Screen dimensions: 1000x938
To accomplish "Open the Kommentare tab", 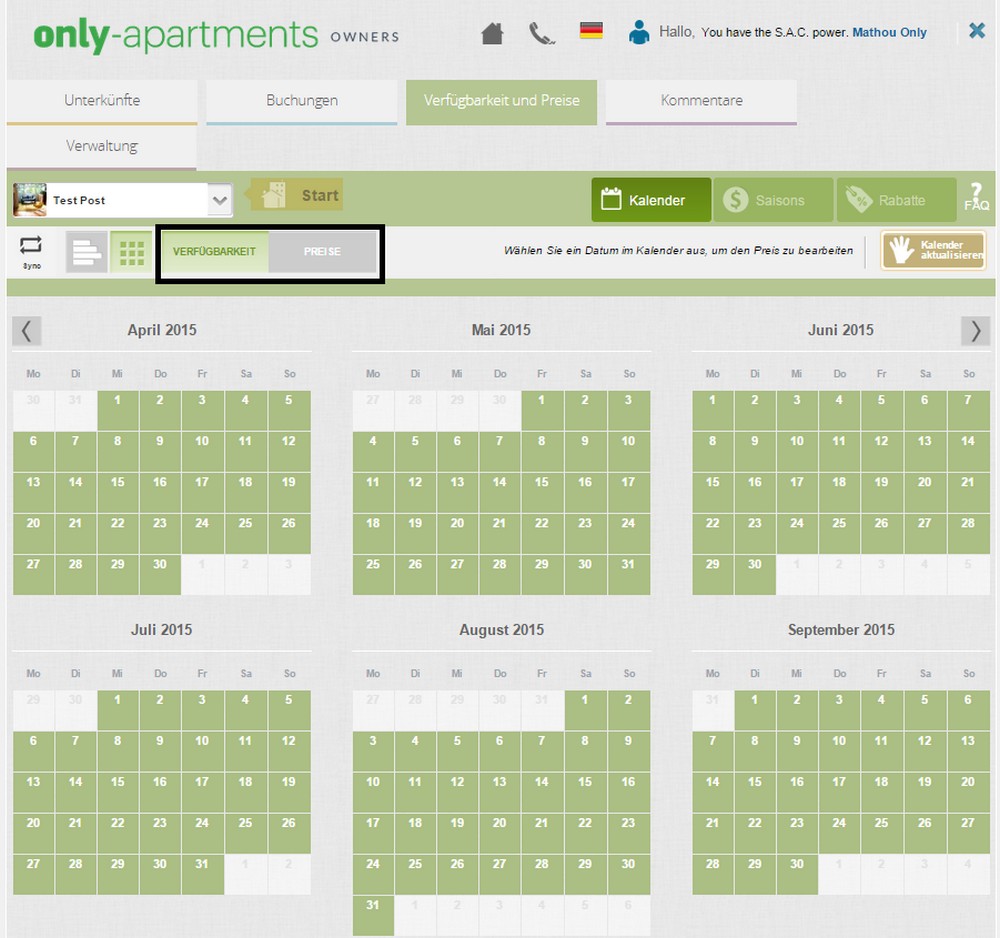I will click(701, 101).
